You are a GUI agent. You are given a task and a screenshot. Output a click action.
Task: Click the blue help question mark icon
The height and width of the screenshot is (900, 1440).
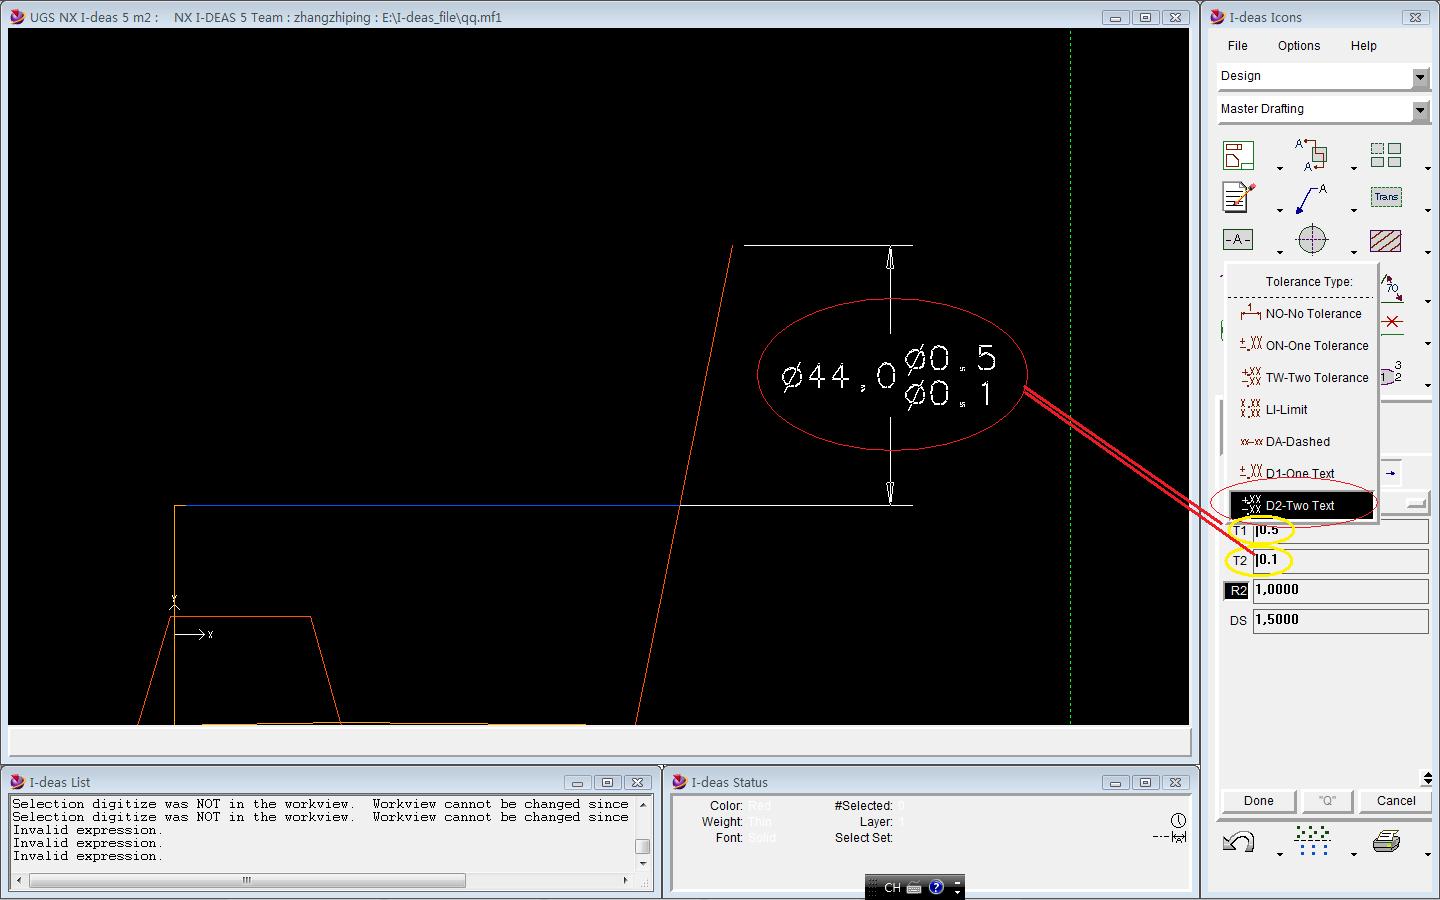pos(936,887)
